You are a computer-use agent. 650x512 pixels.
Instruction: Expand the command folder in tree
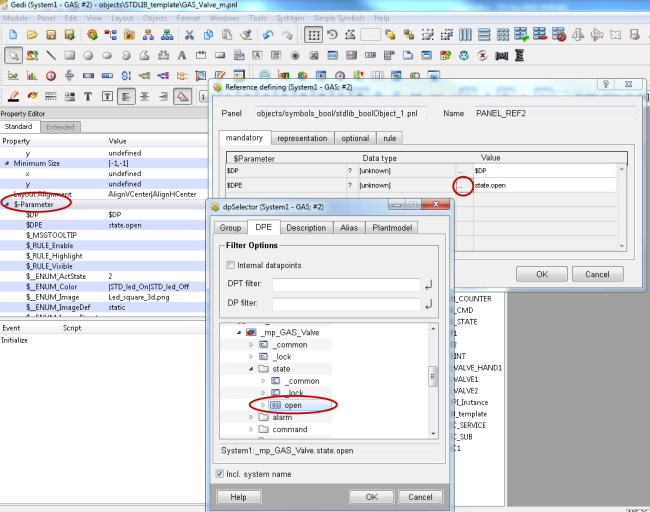click(251, 430)
